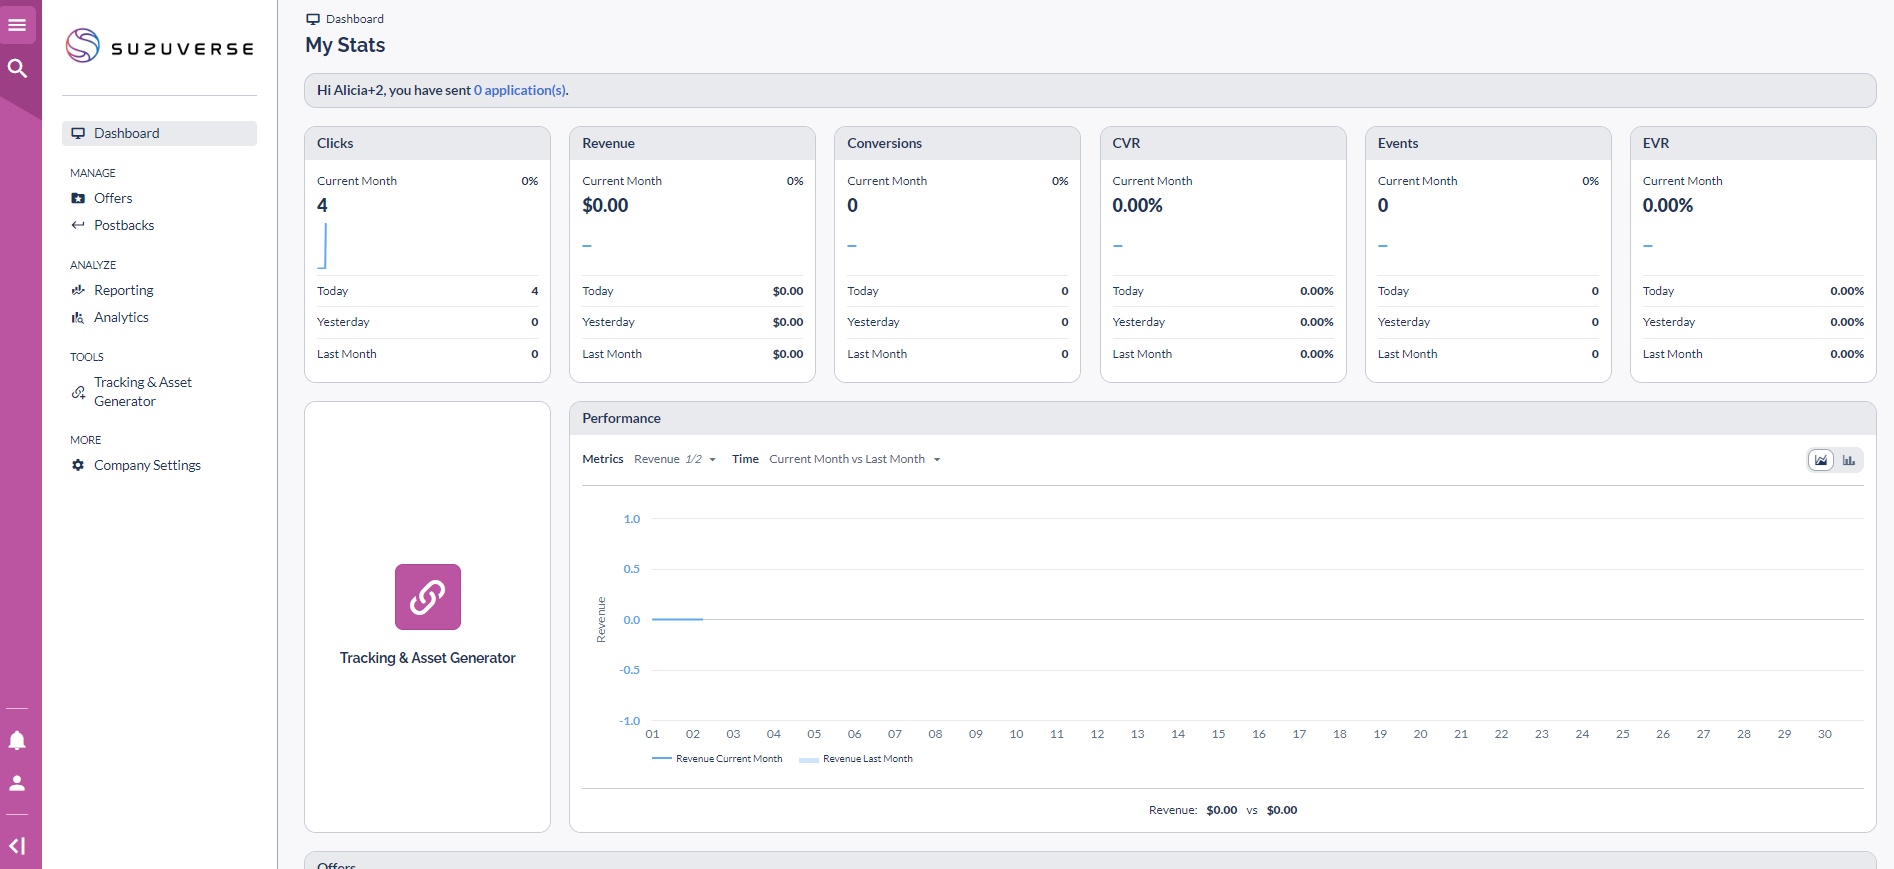Collapse the sidebar using arrow icon
Screen dimensions: 1894x869
(17, 846)
